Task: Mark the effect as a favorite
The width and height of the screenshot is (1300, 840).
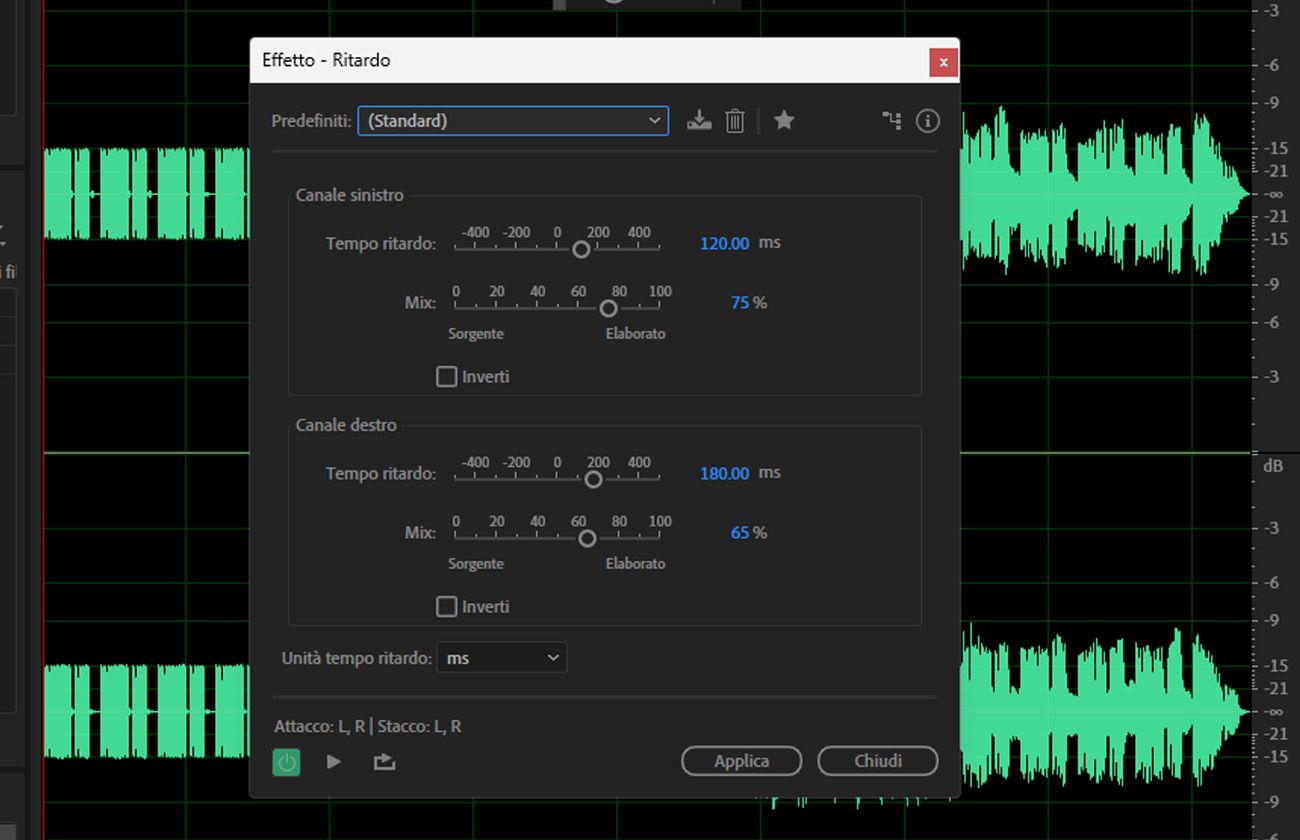Action: point(784,120)
